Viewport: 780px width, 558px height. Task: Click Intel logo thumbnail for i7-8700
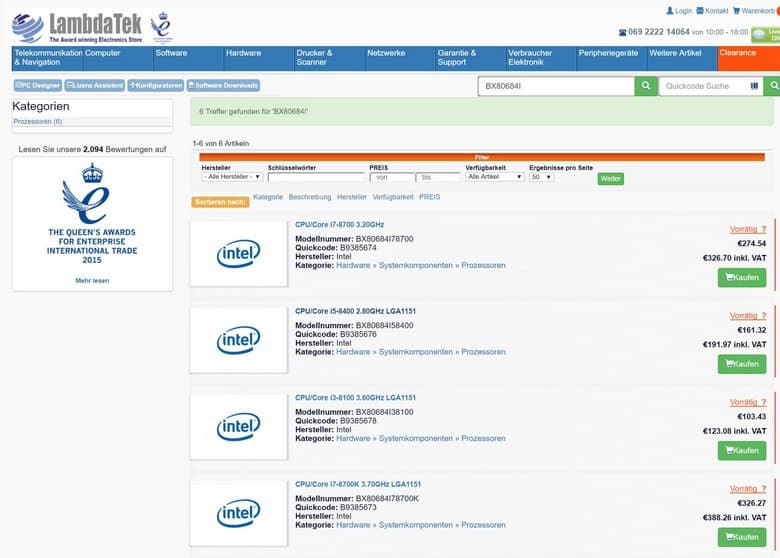click(x=239, y=254)
